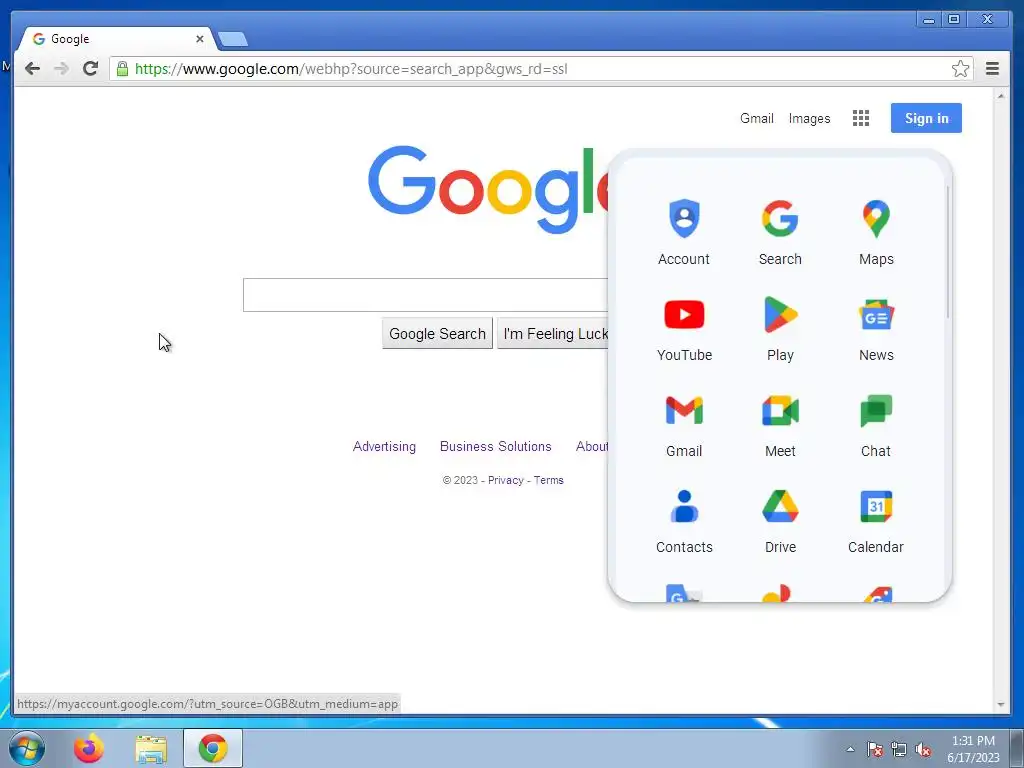Screen dimensions: 1024x768
Task: View the green lock site security info
Action: (x=122, y=69)
